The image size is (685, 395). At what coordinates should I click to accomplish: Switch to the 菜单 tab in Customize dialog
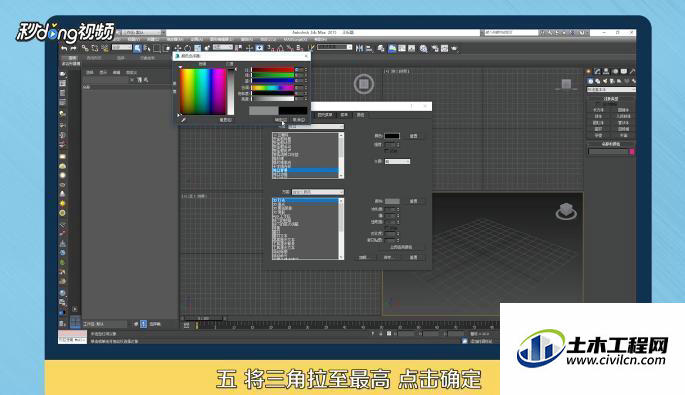pos(344,115)
